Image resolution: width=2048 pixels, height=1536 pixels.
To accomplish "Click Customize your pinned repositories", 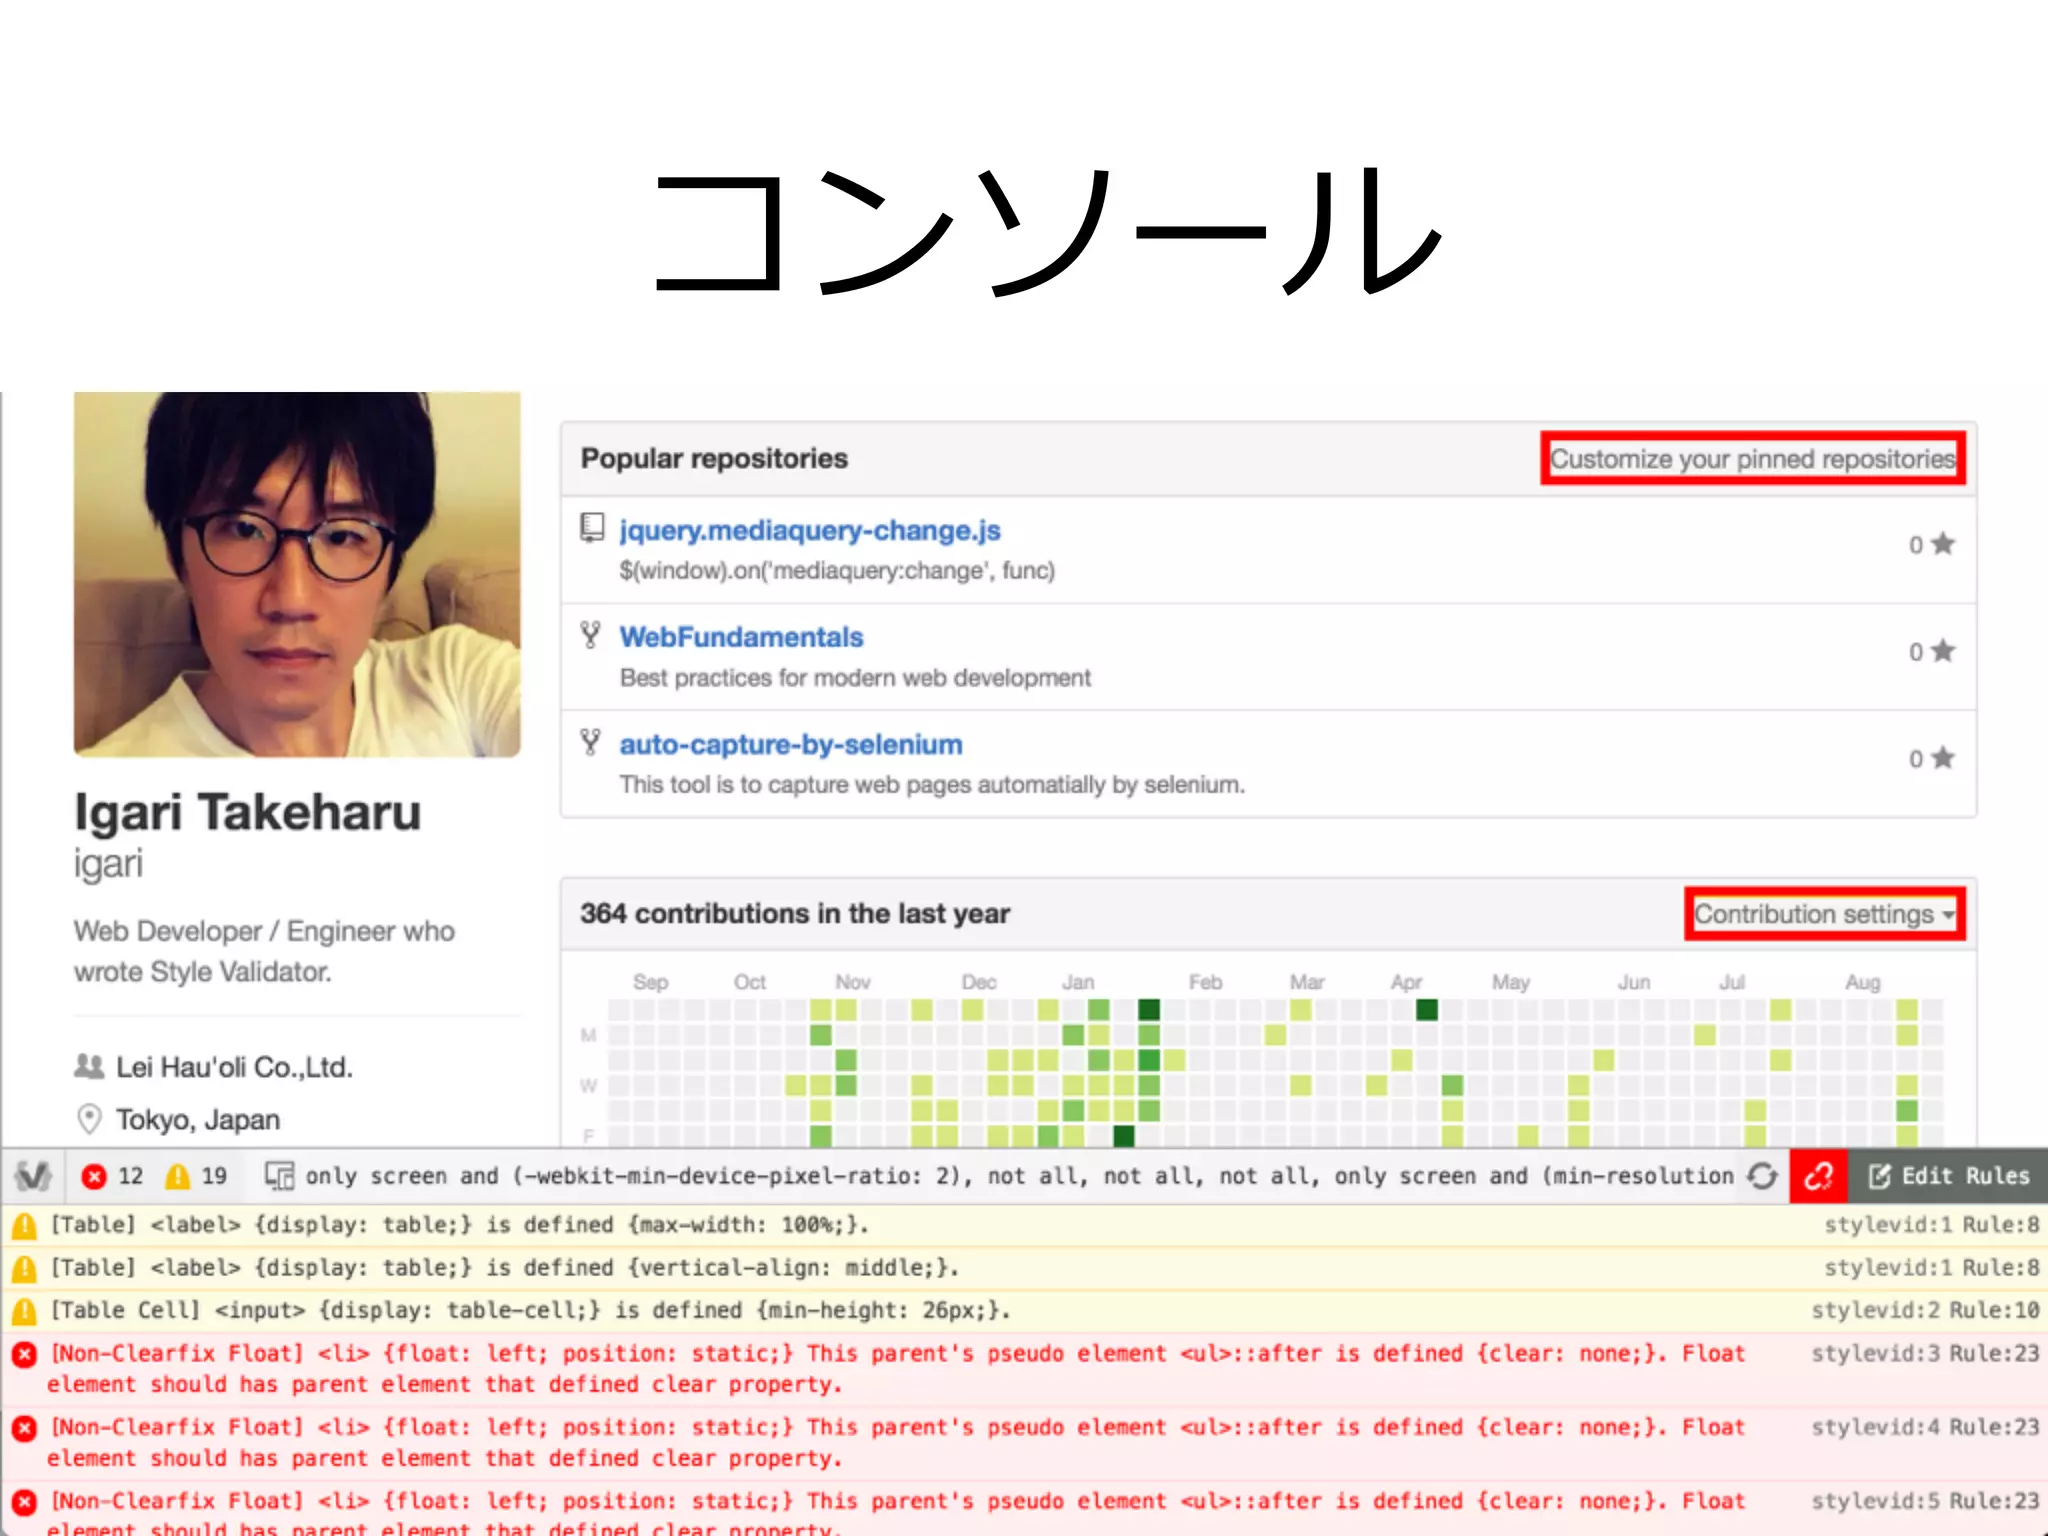I will point(1753,459).
